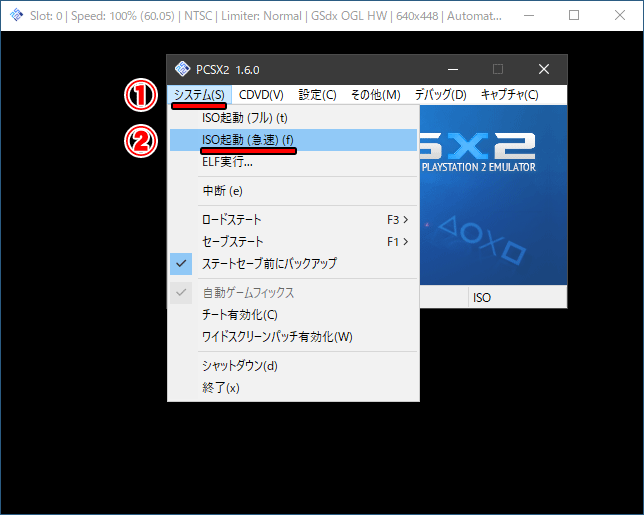Choose 終了(x) menu item

[x=293, y=388]
